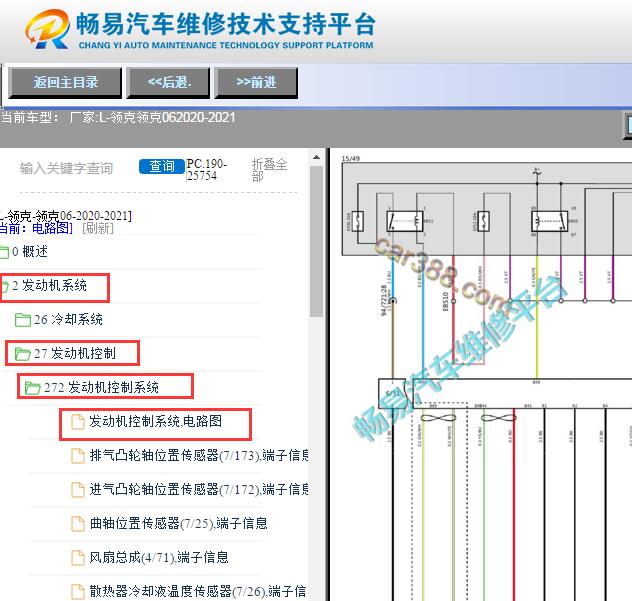Image resolution: width=632 pixels, height=601 pixels.
Task: Click the PC.190-25754 text
Action: click(207, 170)
